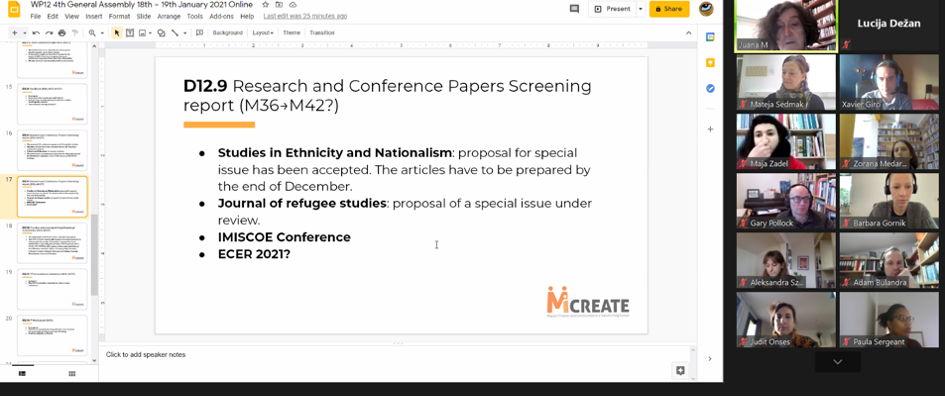Open the Help menu
Screen dimensions: 945x397
(x=247, y=16)
